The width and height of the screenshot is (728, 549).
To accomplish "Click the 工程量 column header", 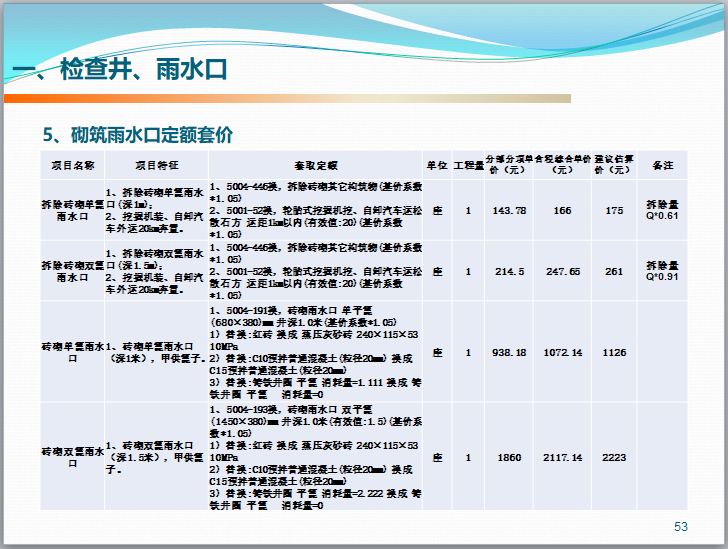I will [x=468, y=165].
